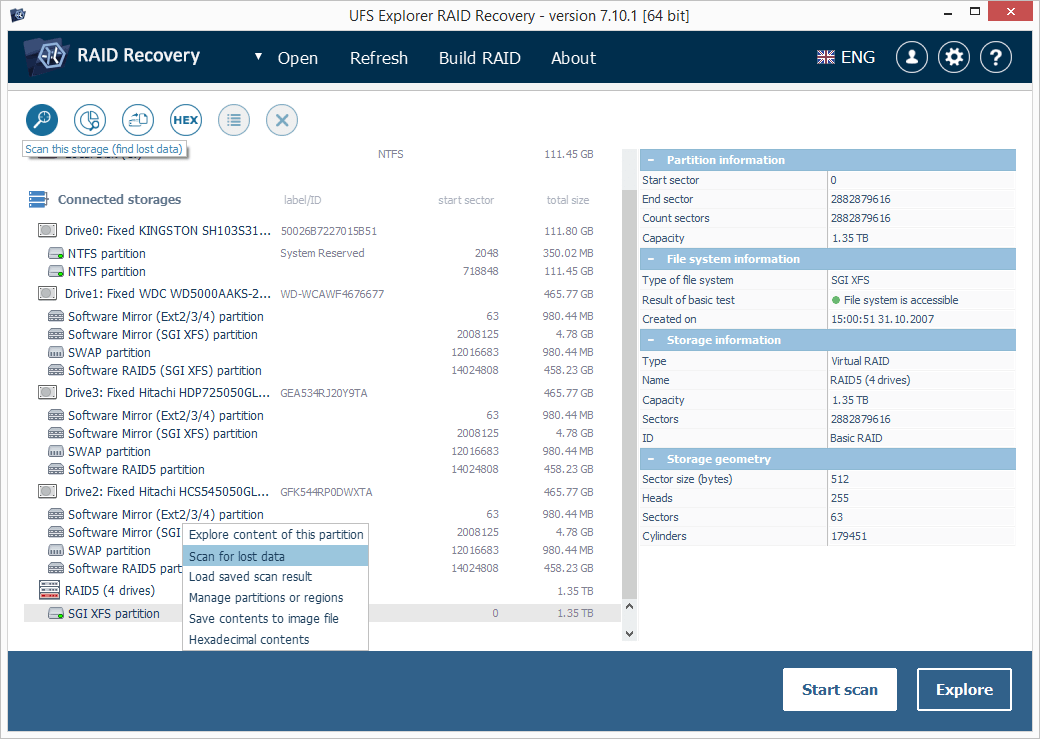Viewport: 1040px width, 739px height.
Task: Click Refresh in the top menu
Action: pos(379,58)
